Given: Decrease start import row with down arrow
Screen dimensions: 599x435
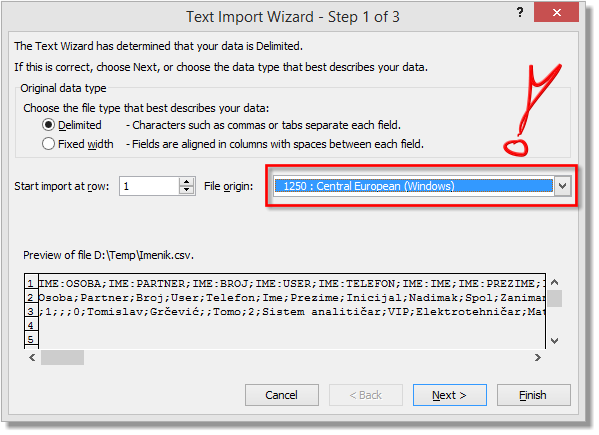Looking at the screenshot, I should coord(186,190).
